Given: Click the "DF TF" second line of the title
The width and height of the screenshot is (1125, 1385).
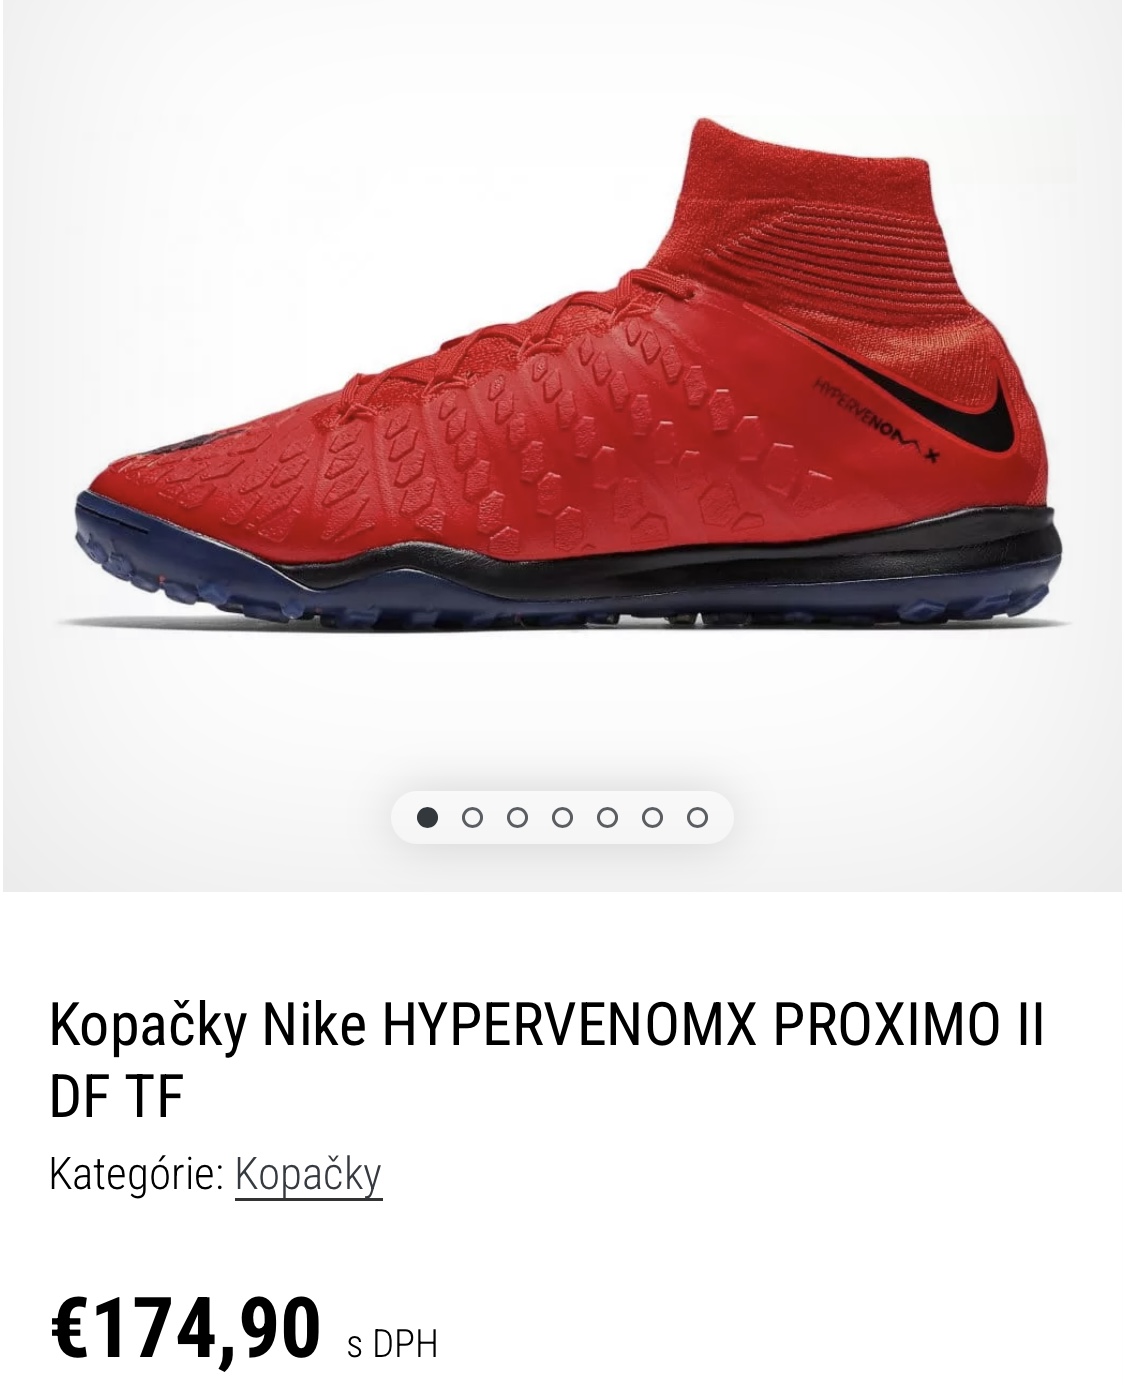Looking at the screenshot, I should click(116, 1094).
